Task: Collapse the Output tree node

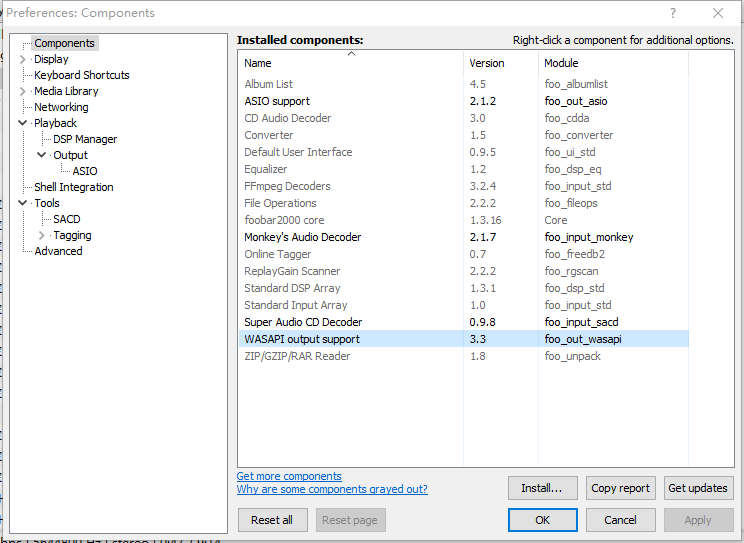Action: click(x=42, y=155)
